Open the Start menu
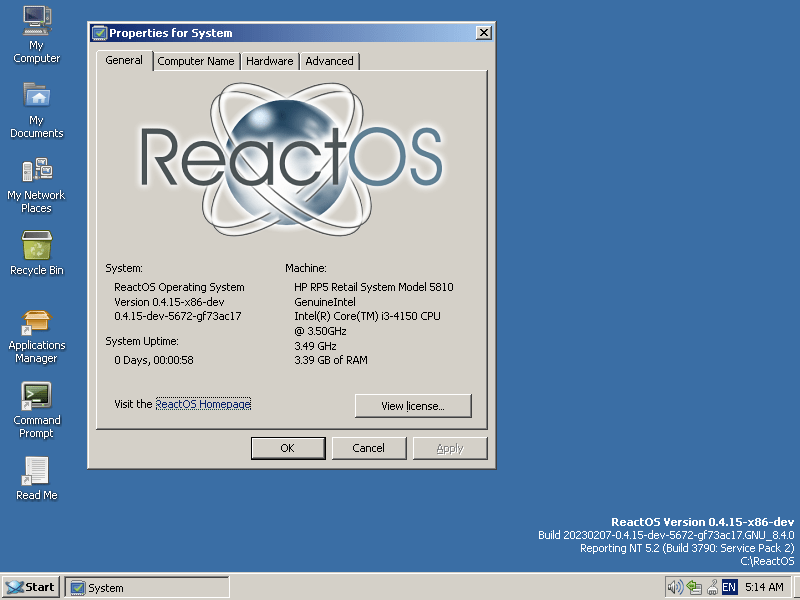This screenshot has height=600, width=800. pos(30,587)
